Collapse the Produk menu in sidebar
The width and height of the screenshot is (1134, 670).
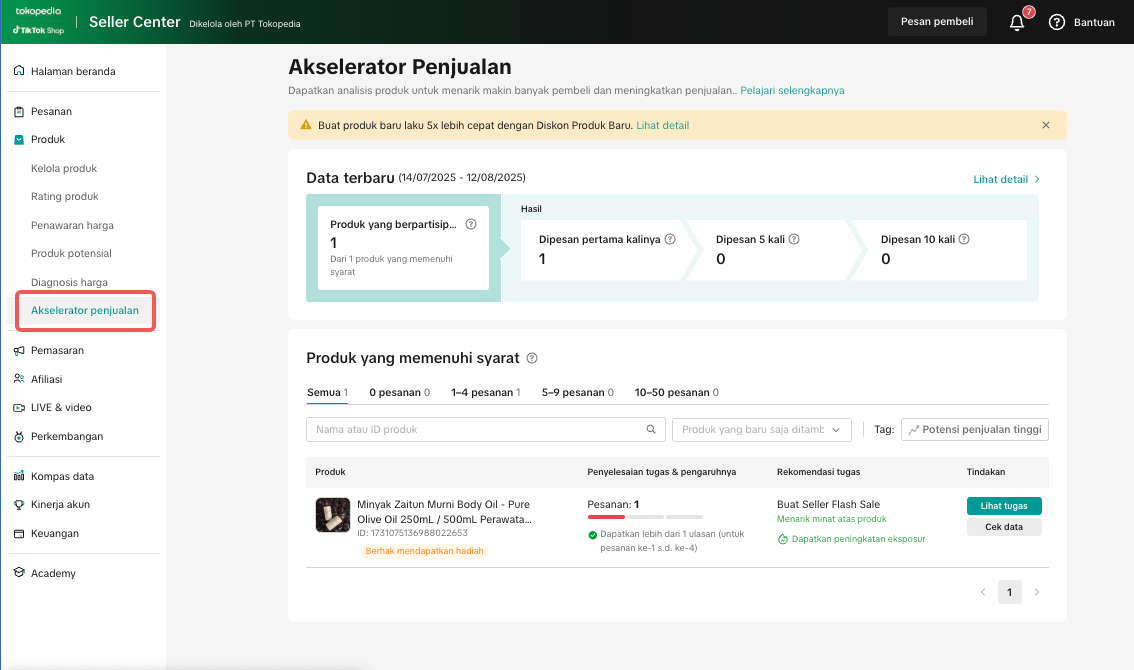click(48, 140)
